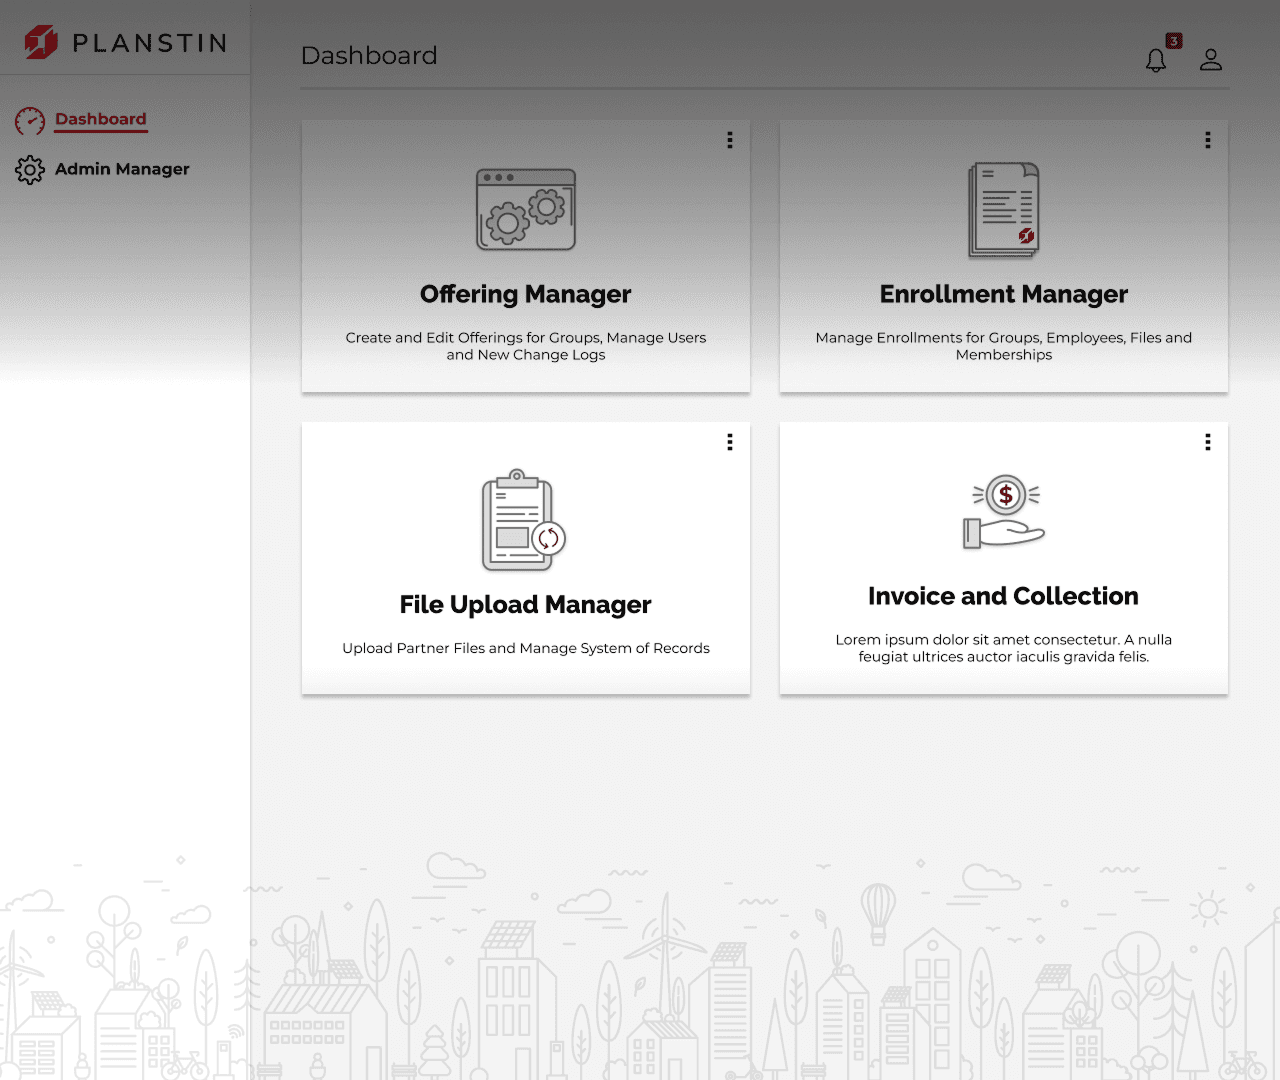The height and width of the screenshot is (1080, 1280).
Task: Open the user profile icon
Action: 1211,60
